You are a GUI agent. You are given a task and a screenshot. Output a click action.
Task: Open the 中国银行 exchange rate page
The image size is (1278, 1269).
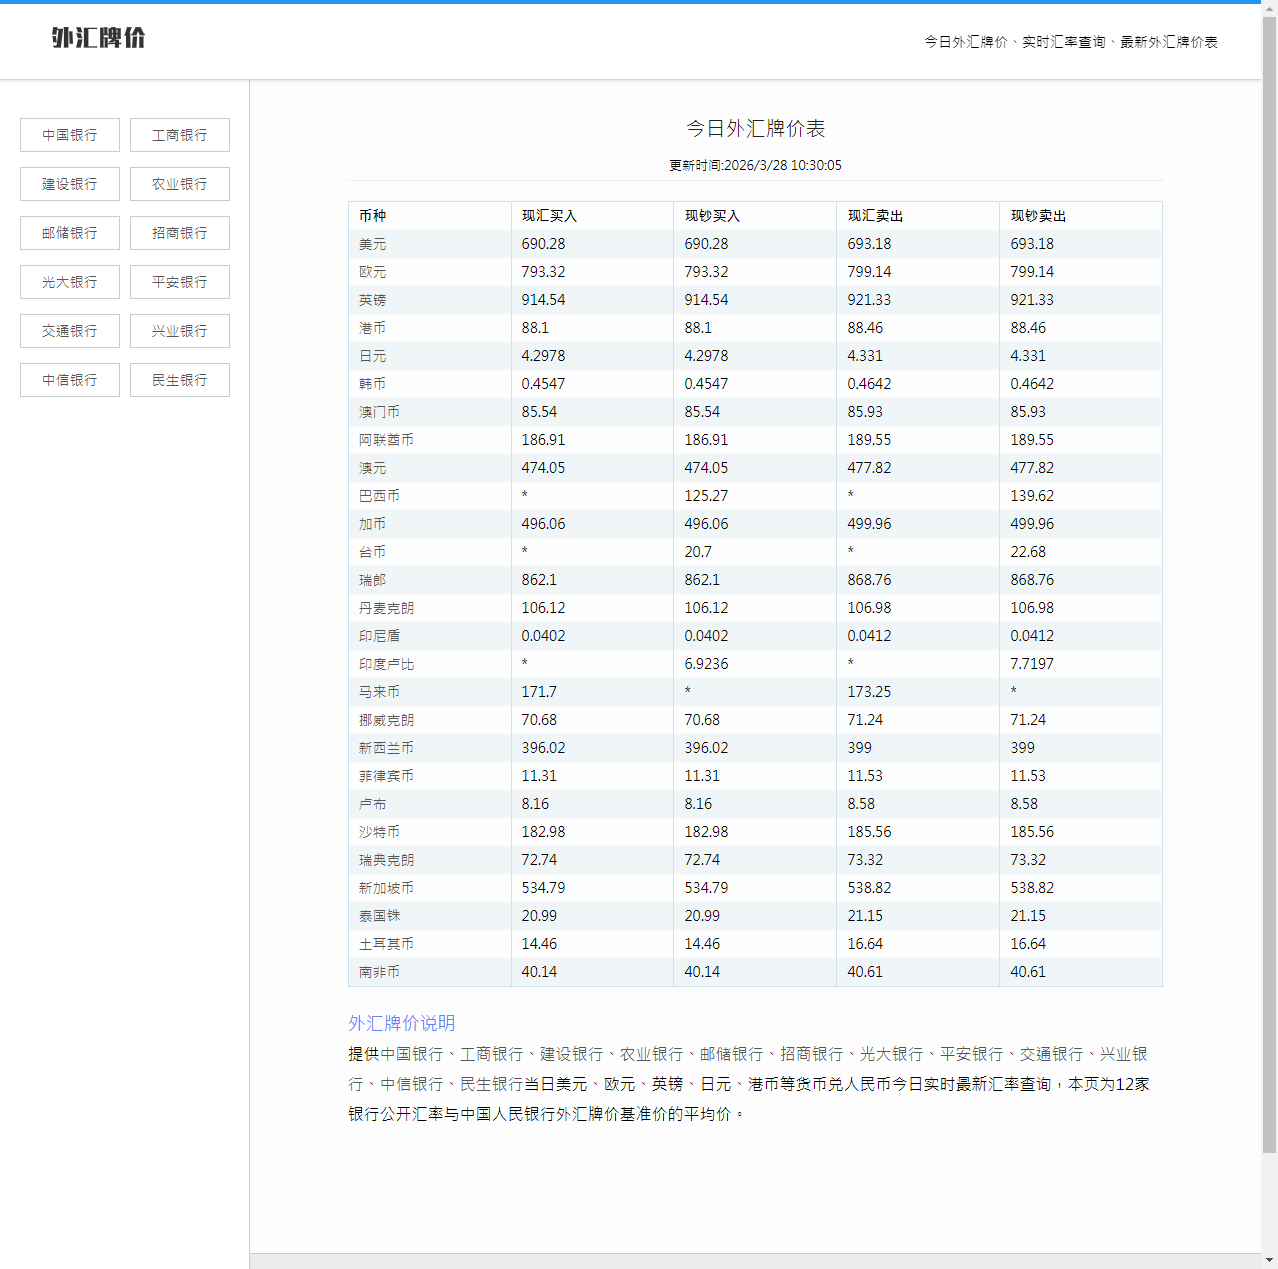[x=70, y=135]
